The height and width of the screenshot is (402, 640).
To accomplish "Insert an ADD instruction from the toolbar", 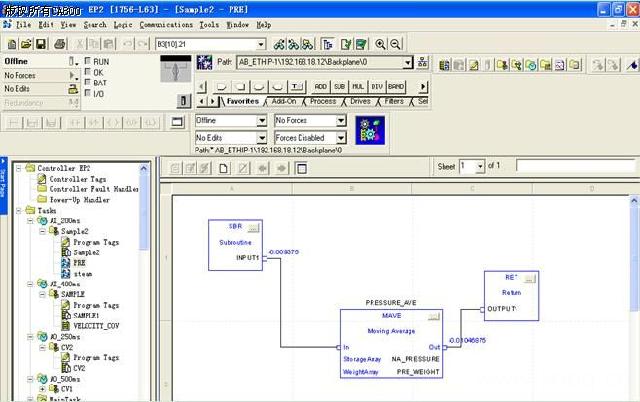I will coord(321,86).
